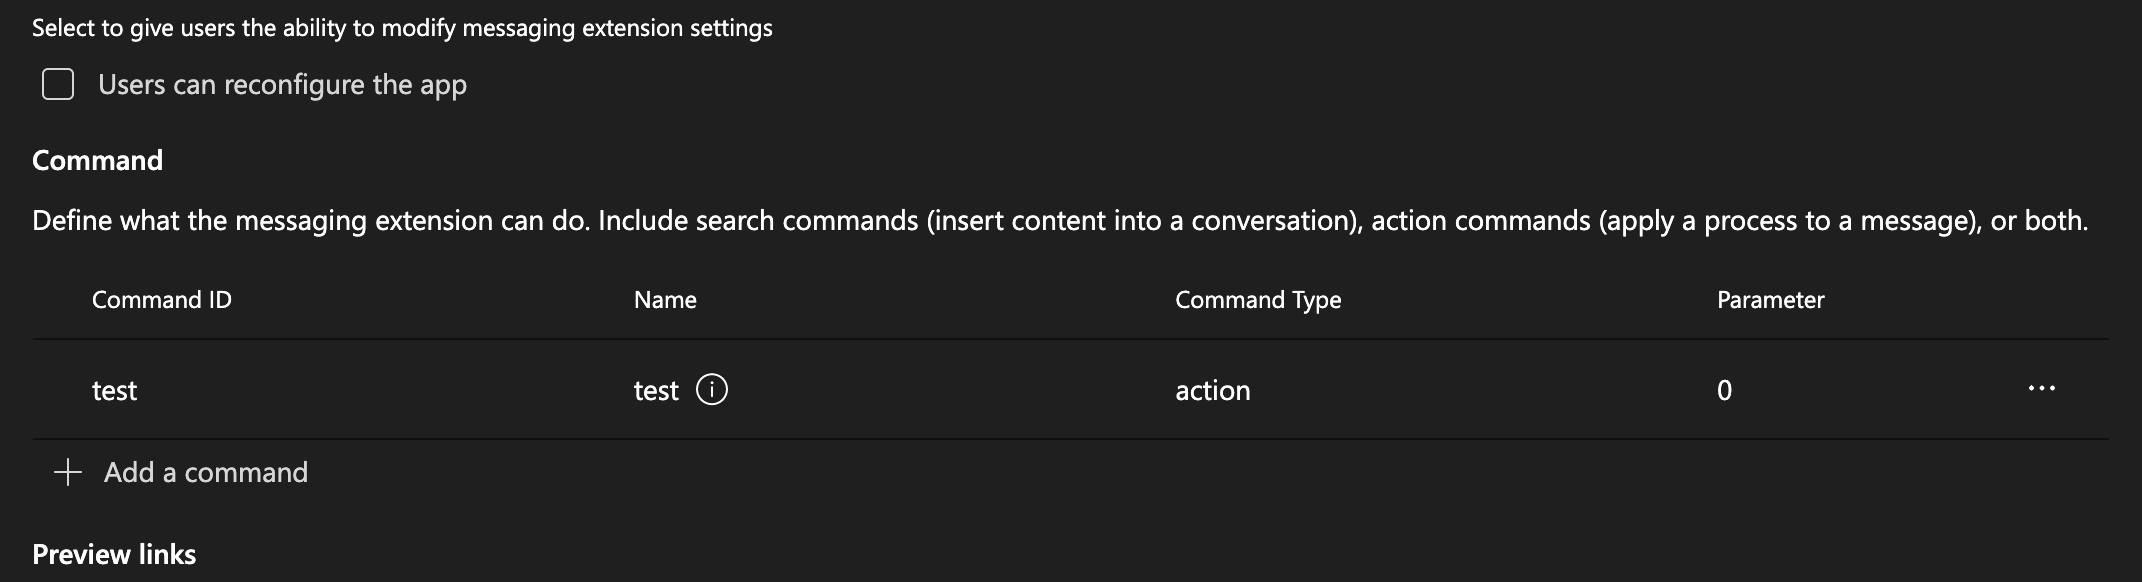
Task: Enable the Users can reconfigure the app checkbox
Action: (58, 84)
